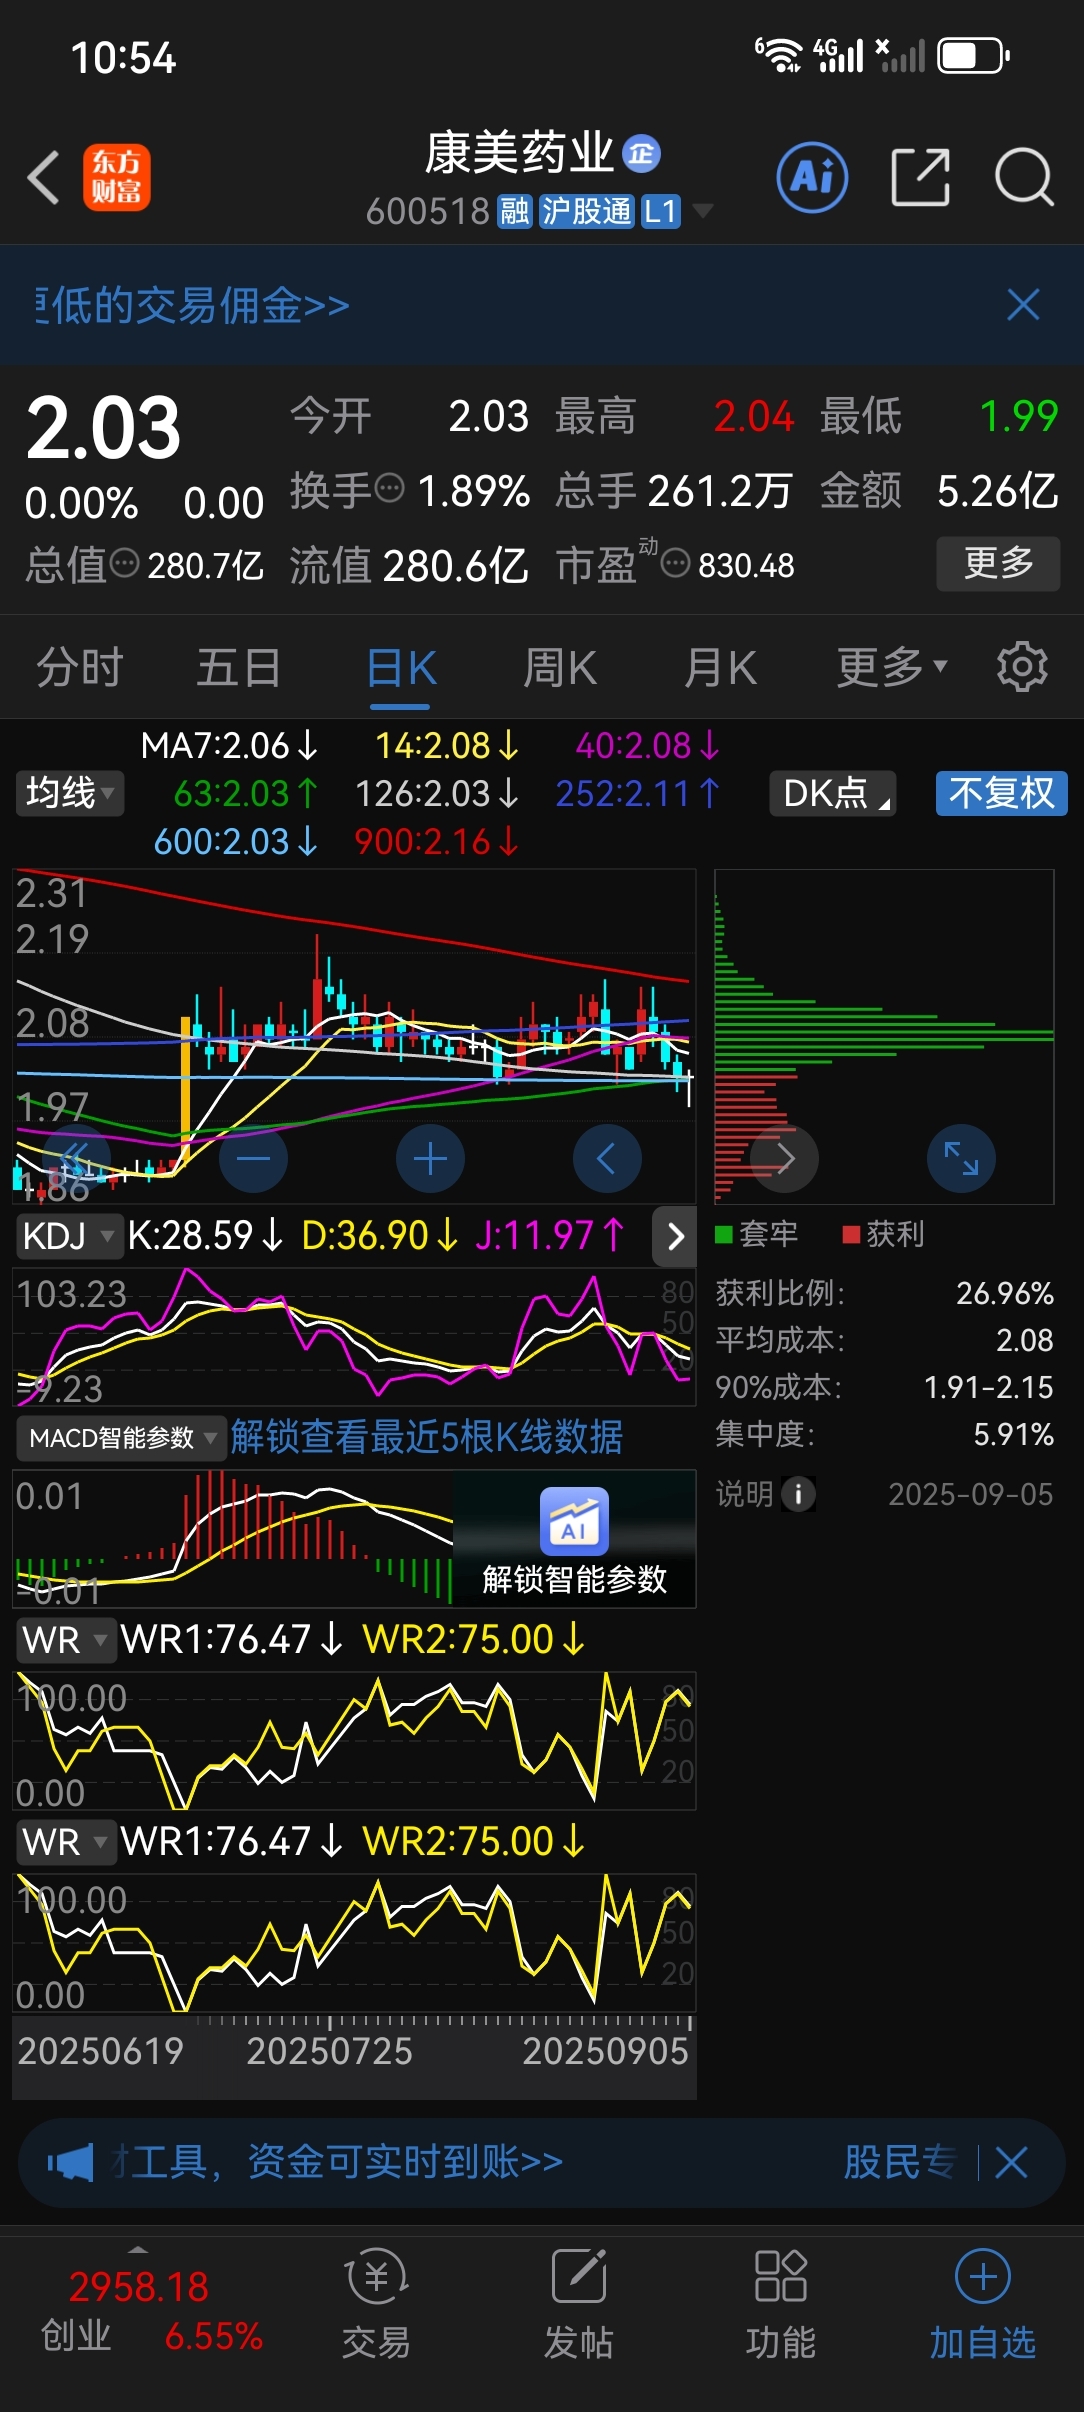Open the KDJ indicator dropdown
Image resolution: width=1084 pixels, height=2412 pixels.
pos(68,1236)
